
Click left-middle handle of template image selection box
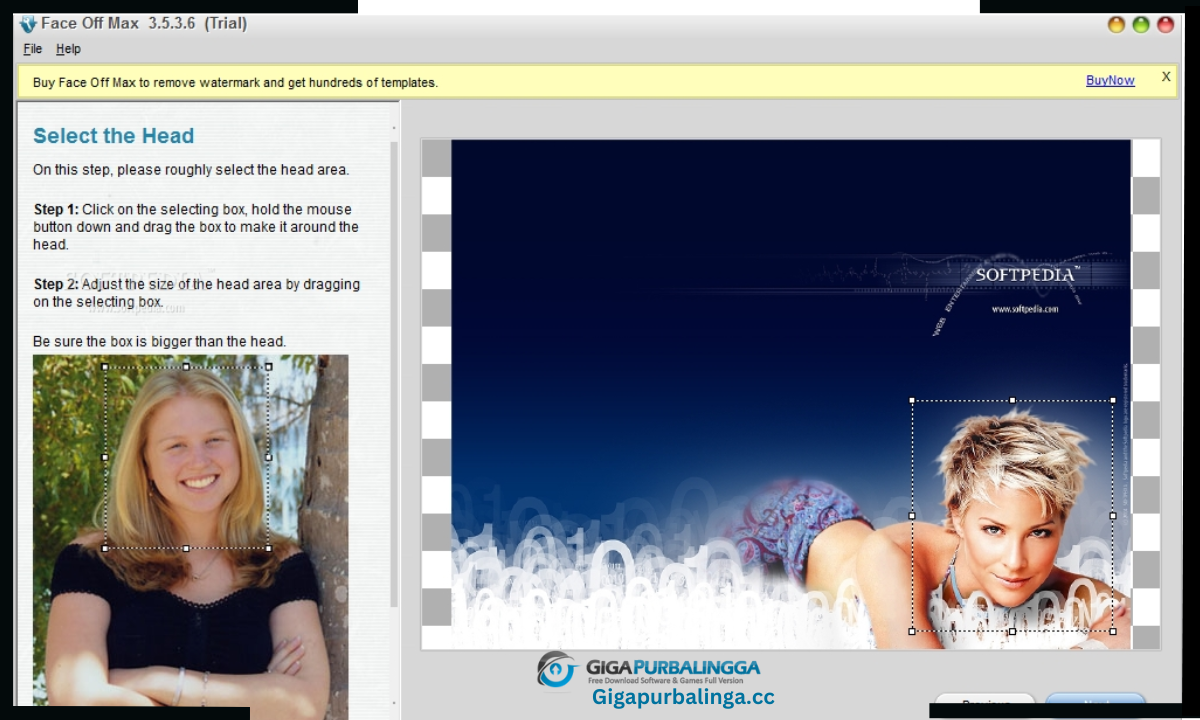click(x=912, y=516)
